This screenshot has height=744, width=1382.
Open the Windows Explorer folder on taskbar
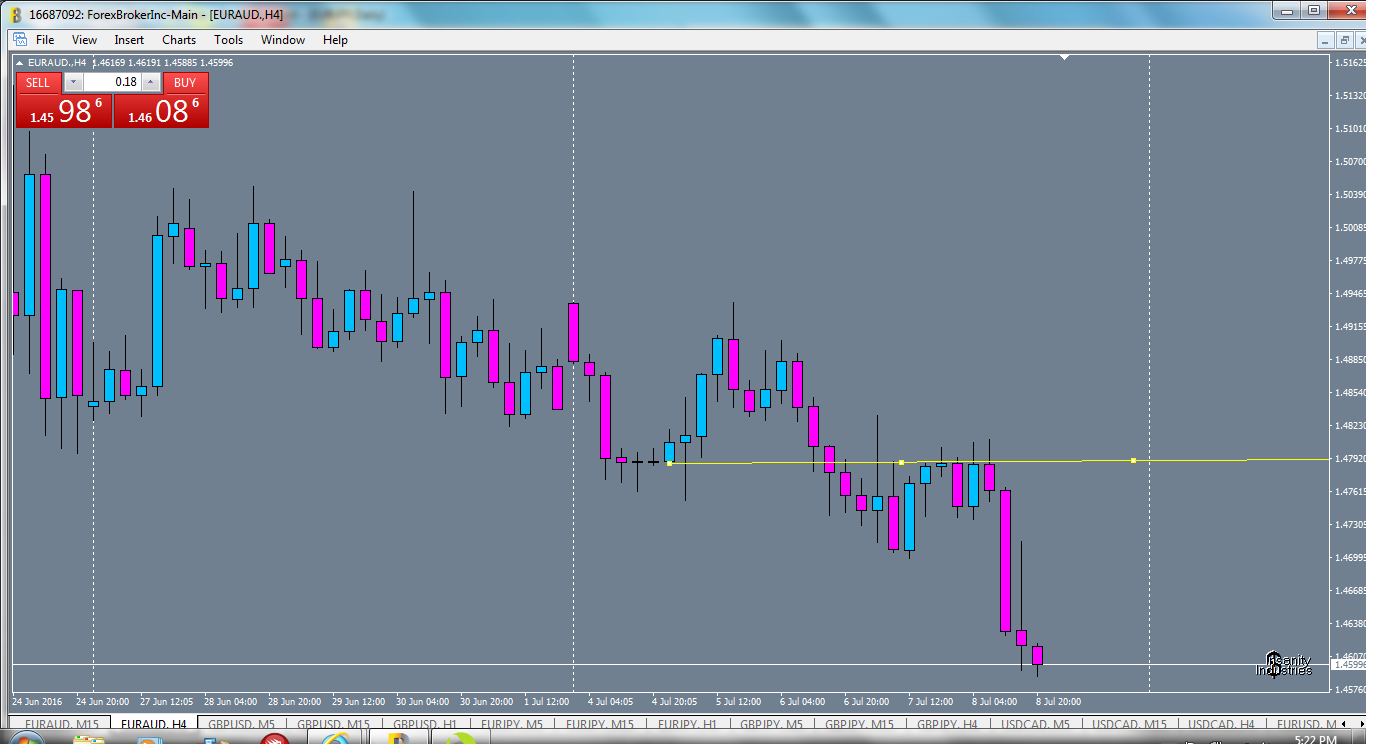[x=88, y=740]
